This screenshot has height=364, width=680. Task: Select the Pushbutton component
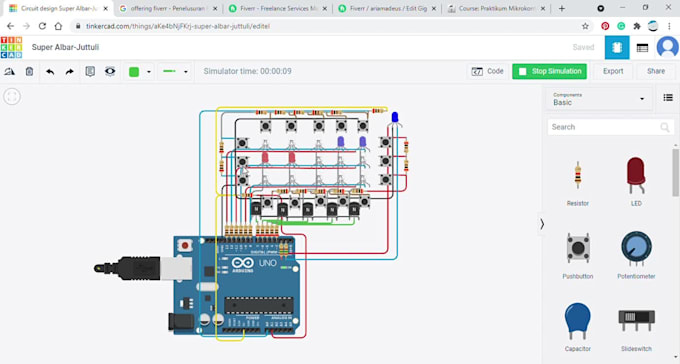(578, 256)
